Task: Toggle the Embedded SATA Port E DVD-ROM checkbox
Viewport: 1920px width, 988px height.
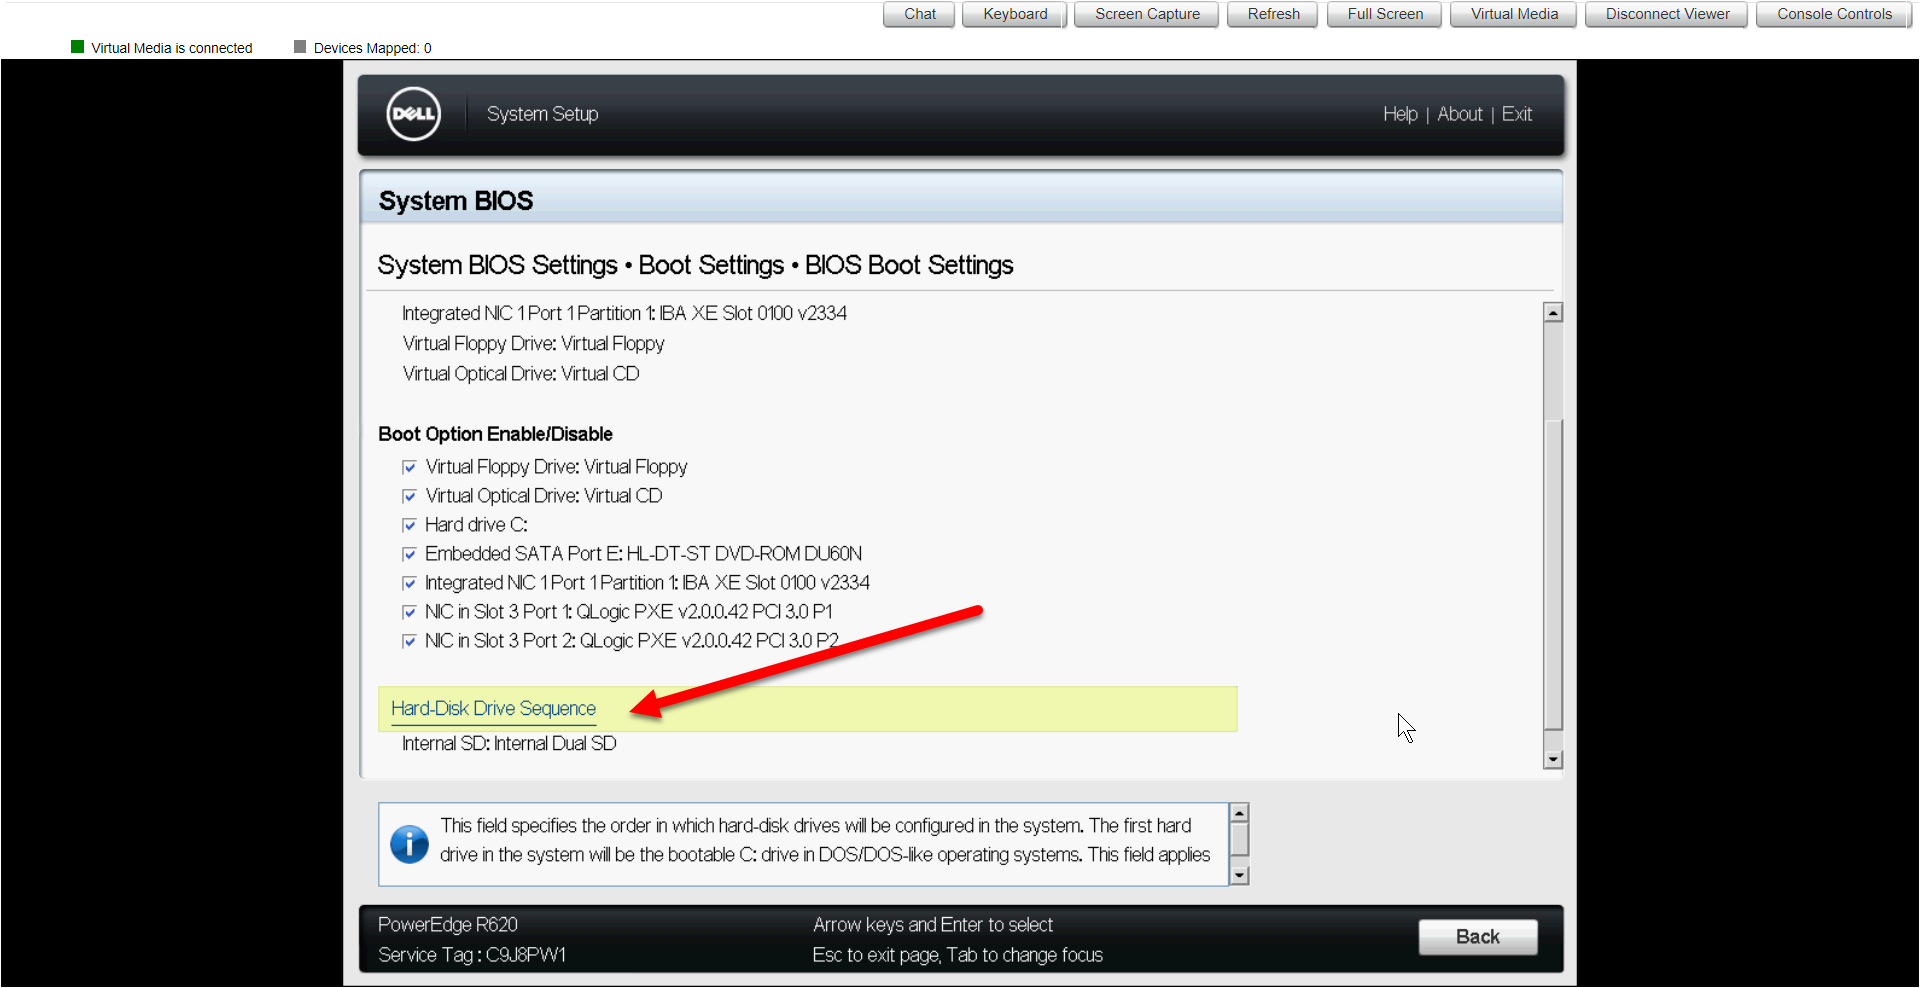Action: point(409,554)
